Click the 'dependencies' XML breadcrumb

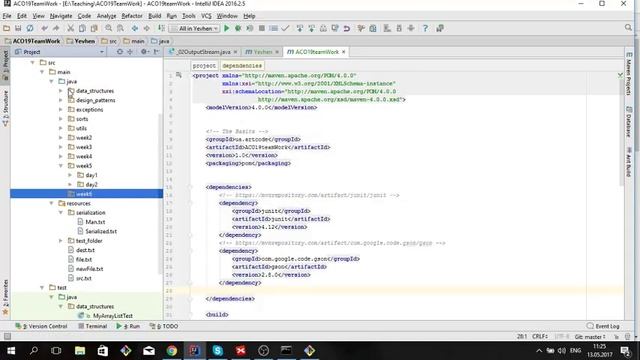242,66
